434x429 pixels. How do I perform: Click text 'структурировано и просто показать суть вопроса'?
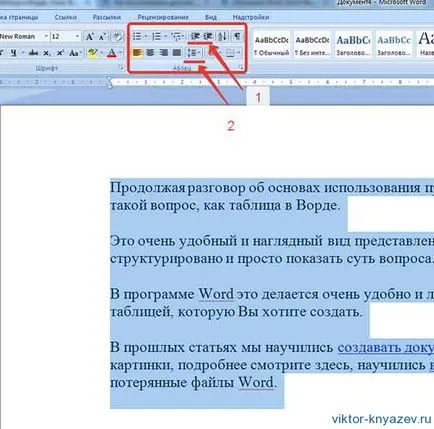pyautogui.click(x=271, y=259)
